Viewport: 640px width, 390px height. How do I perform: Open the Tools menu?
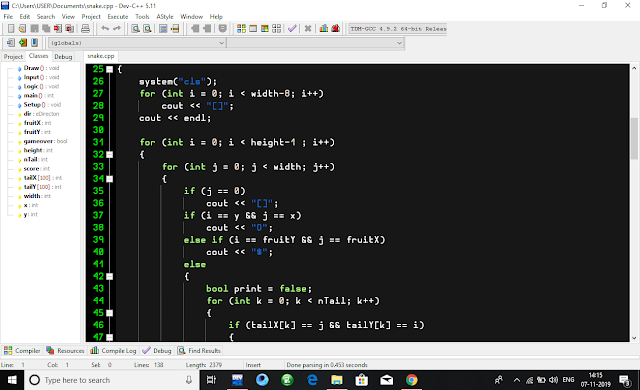click(142, 17)
